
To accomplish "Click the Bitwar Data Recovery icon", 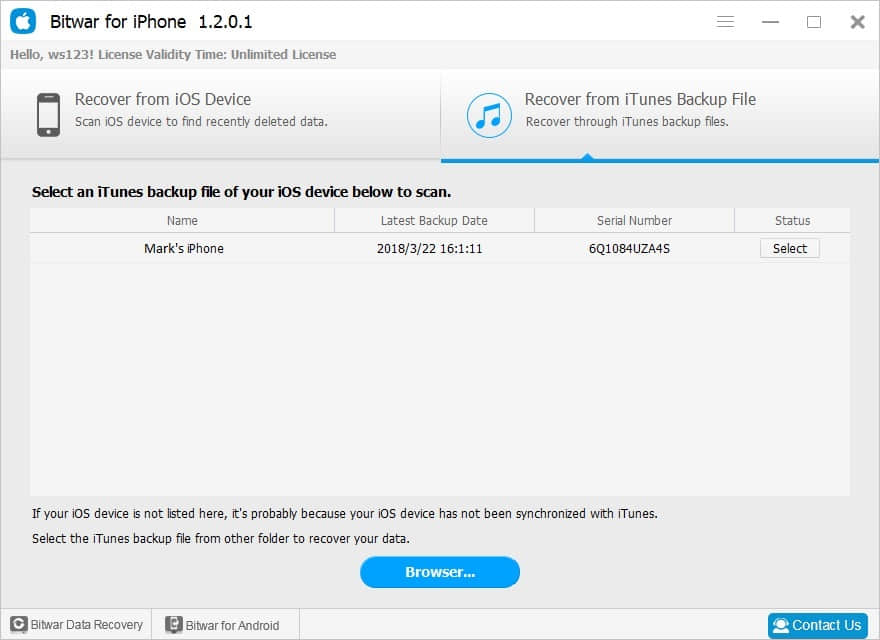I will tap(19, 624).
